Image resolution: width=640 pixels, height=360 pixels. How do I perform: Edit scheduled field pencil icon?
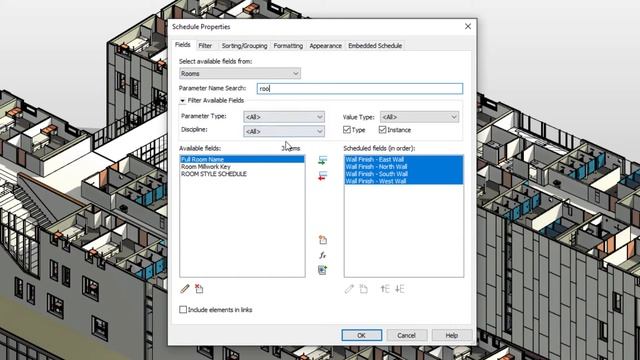click(x=349, y=289)
